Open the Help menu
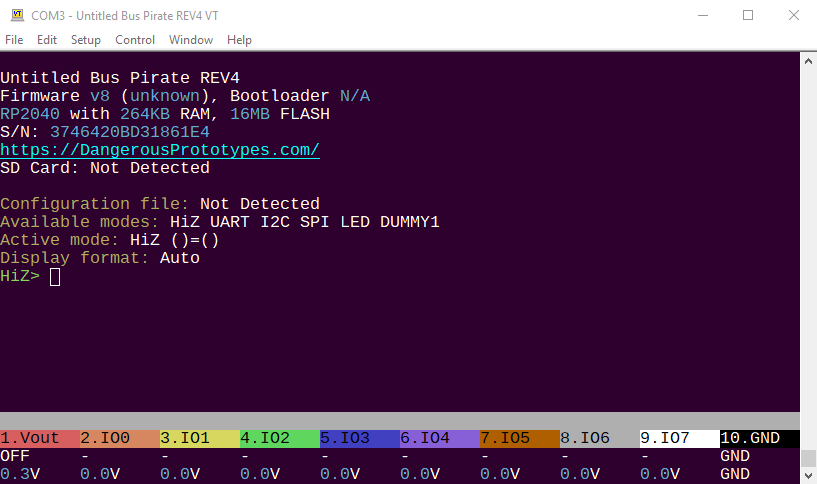 coord(239,40)
